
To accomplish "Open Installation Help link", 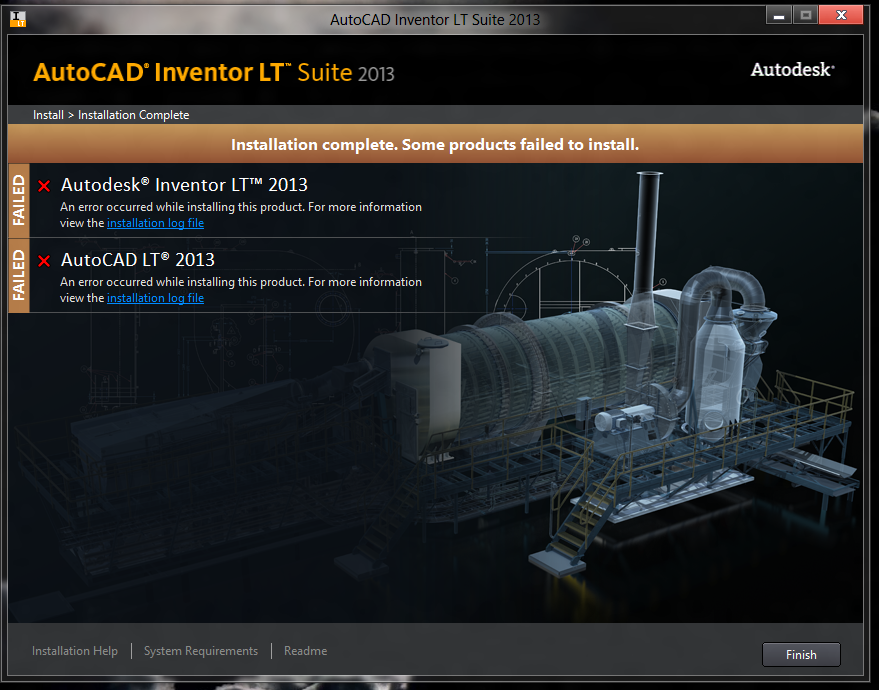I will [x=75, y=651].
